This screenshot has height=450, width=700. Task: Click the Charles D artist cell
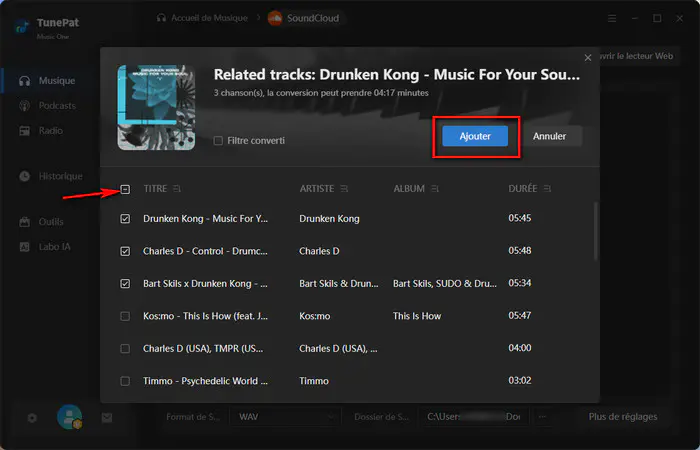coord(319,251)
